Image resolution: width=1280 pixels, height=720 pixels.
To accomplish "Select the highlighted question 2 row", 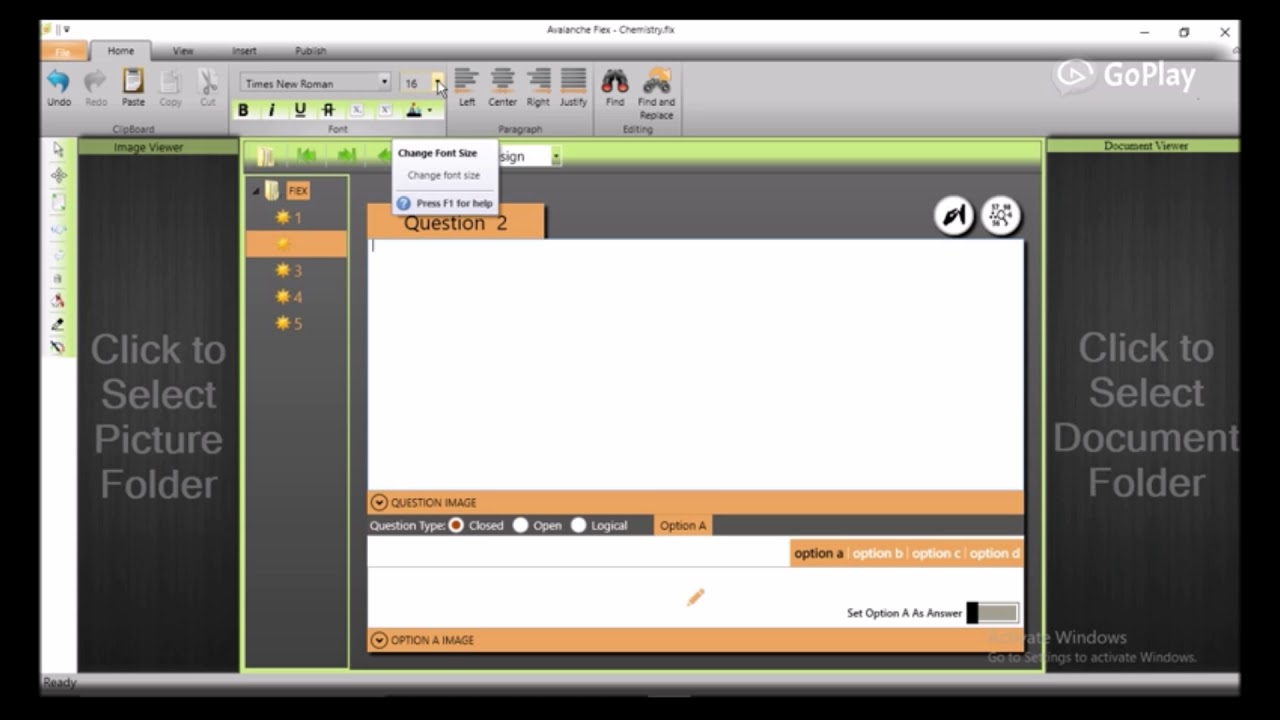I will 297,244.
